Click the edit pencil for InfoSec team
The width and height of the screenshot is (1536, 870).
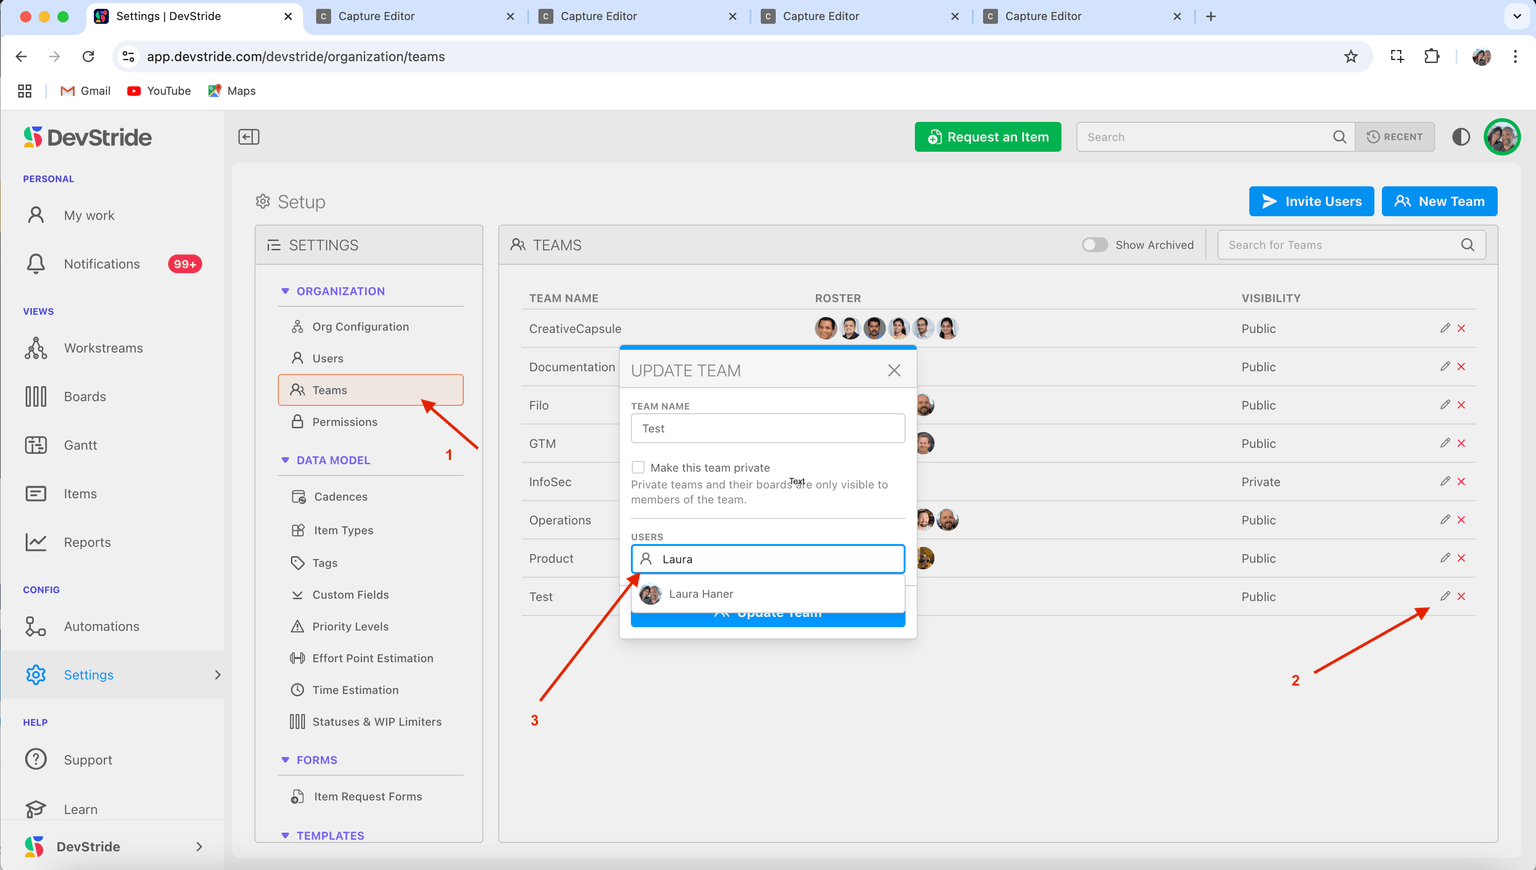[1445, 481]
